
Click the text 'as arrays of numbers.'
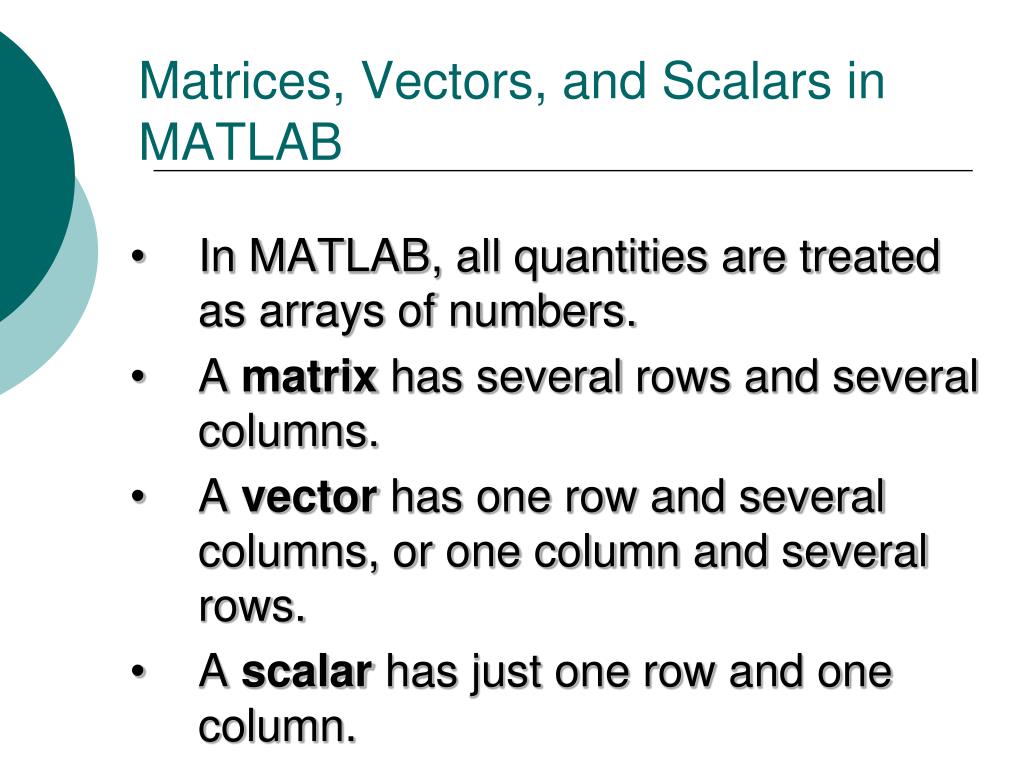tap(417, 311)
